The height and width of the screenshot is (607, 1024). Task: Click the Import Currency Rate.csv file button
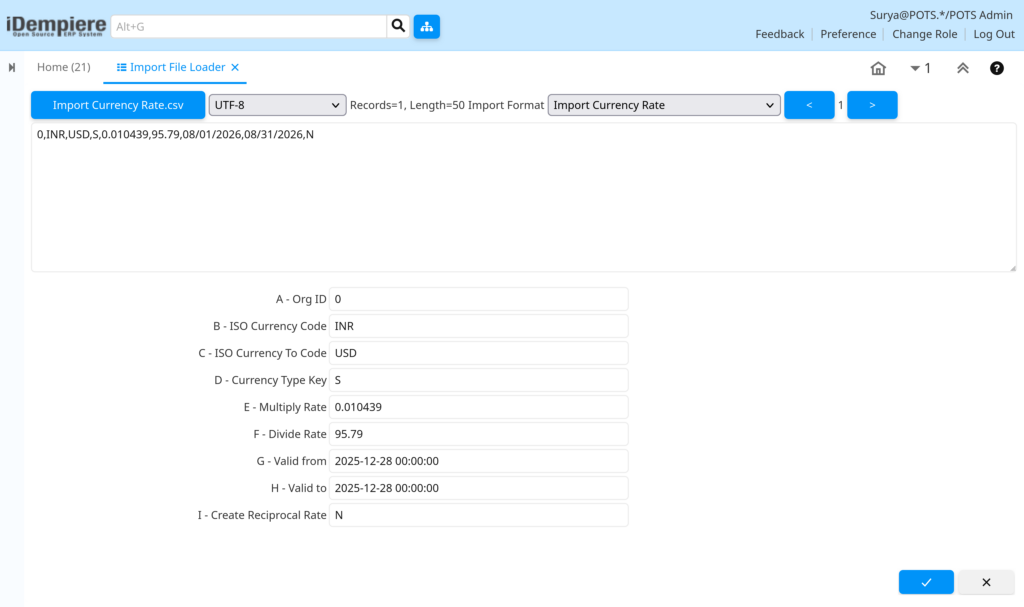(x=118, y=105)
